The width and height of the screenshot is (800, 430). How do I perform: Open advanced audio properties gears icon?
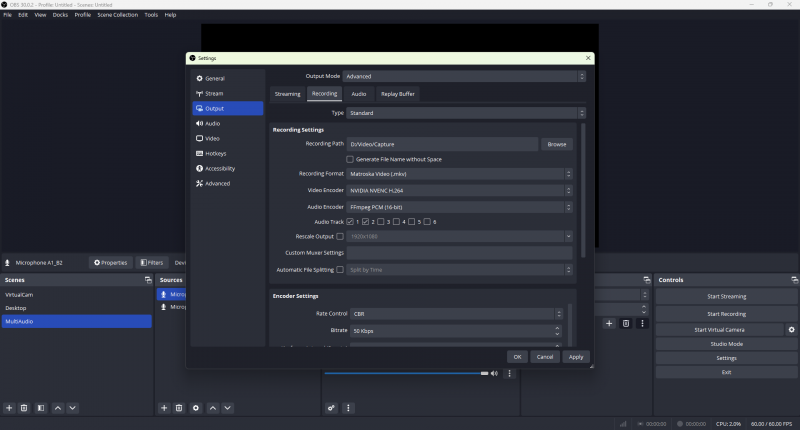pos(332,408)
